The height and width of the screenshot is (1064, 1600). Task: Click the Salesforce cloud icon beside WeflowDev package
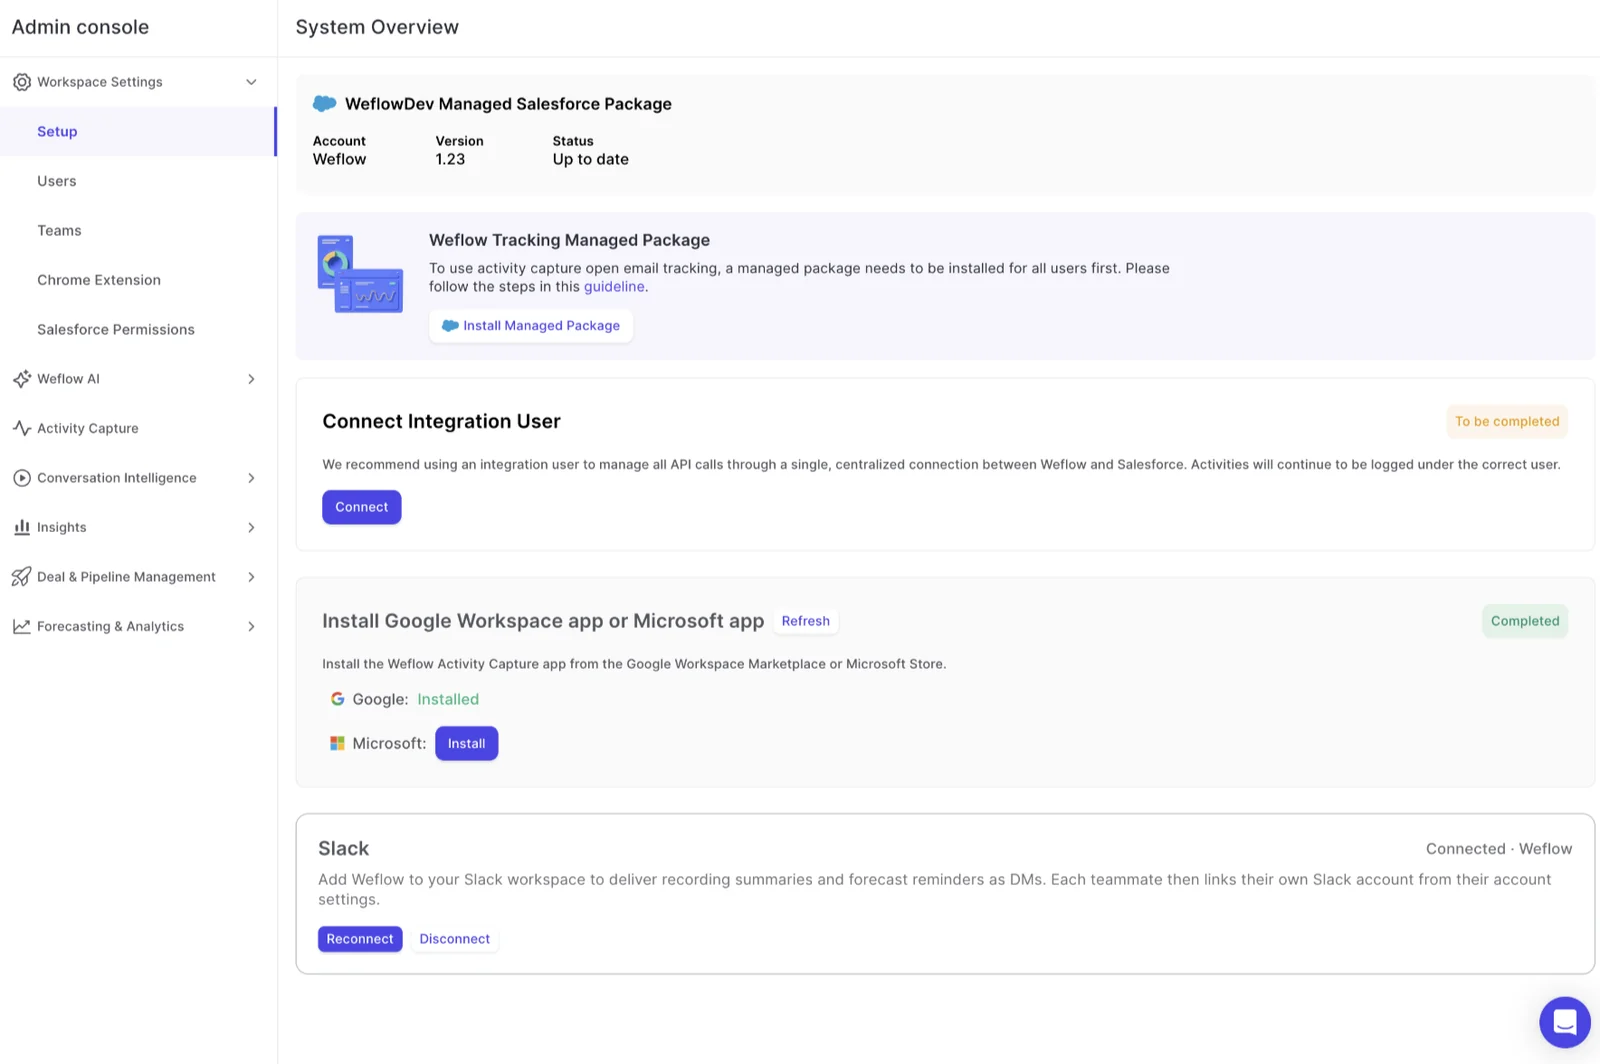point(324,103)
